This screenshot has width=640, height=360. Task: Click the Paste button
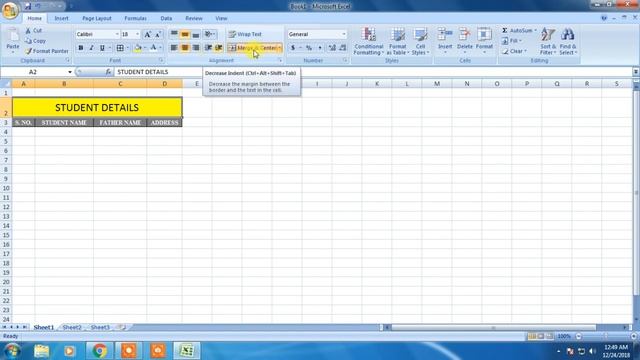tap(13, 41)
